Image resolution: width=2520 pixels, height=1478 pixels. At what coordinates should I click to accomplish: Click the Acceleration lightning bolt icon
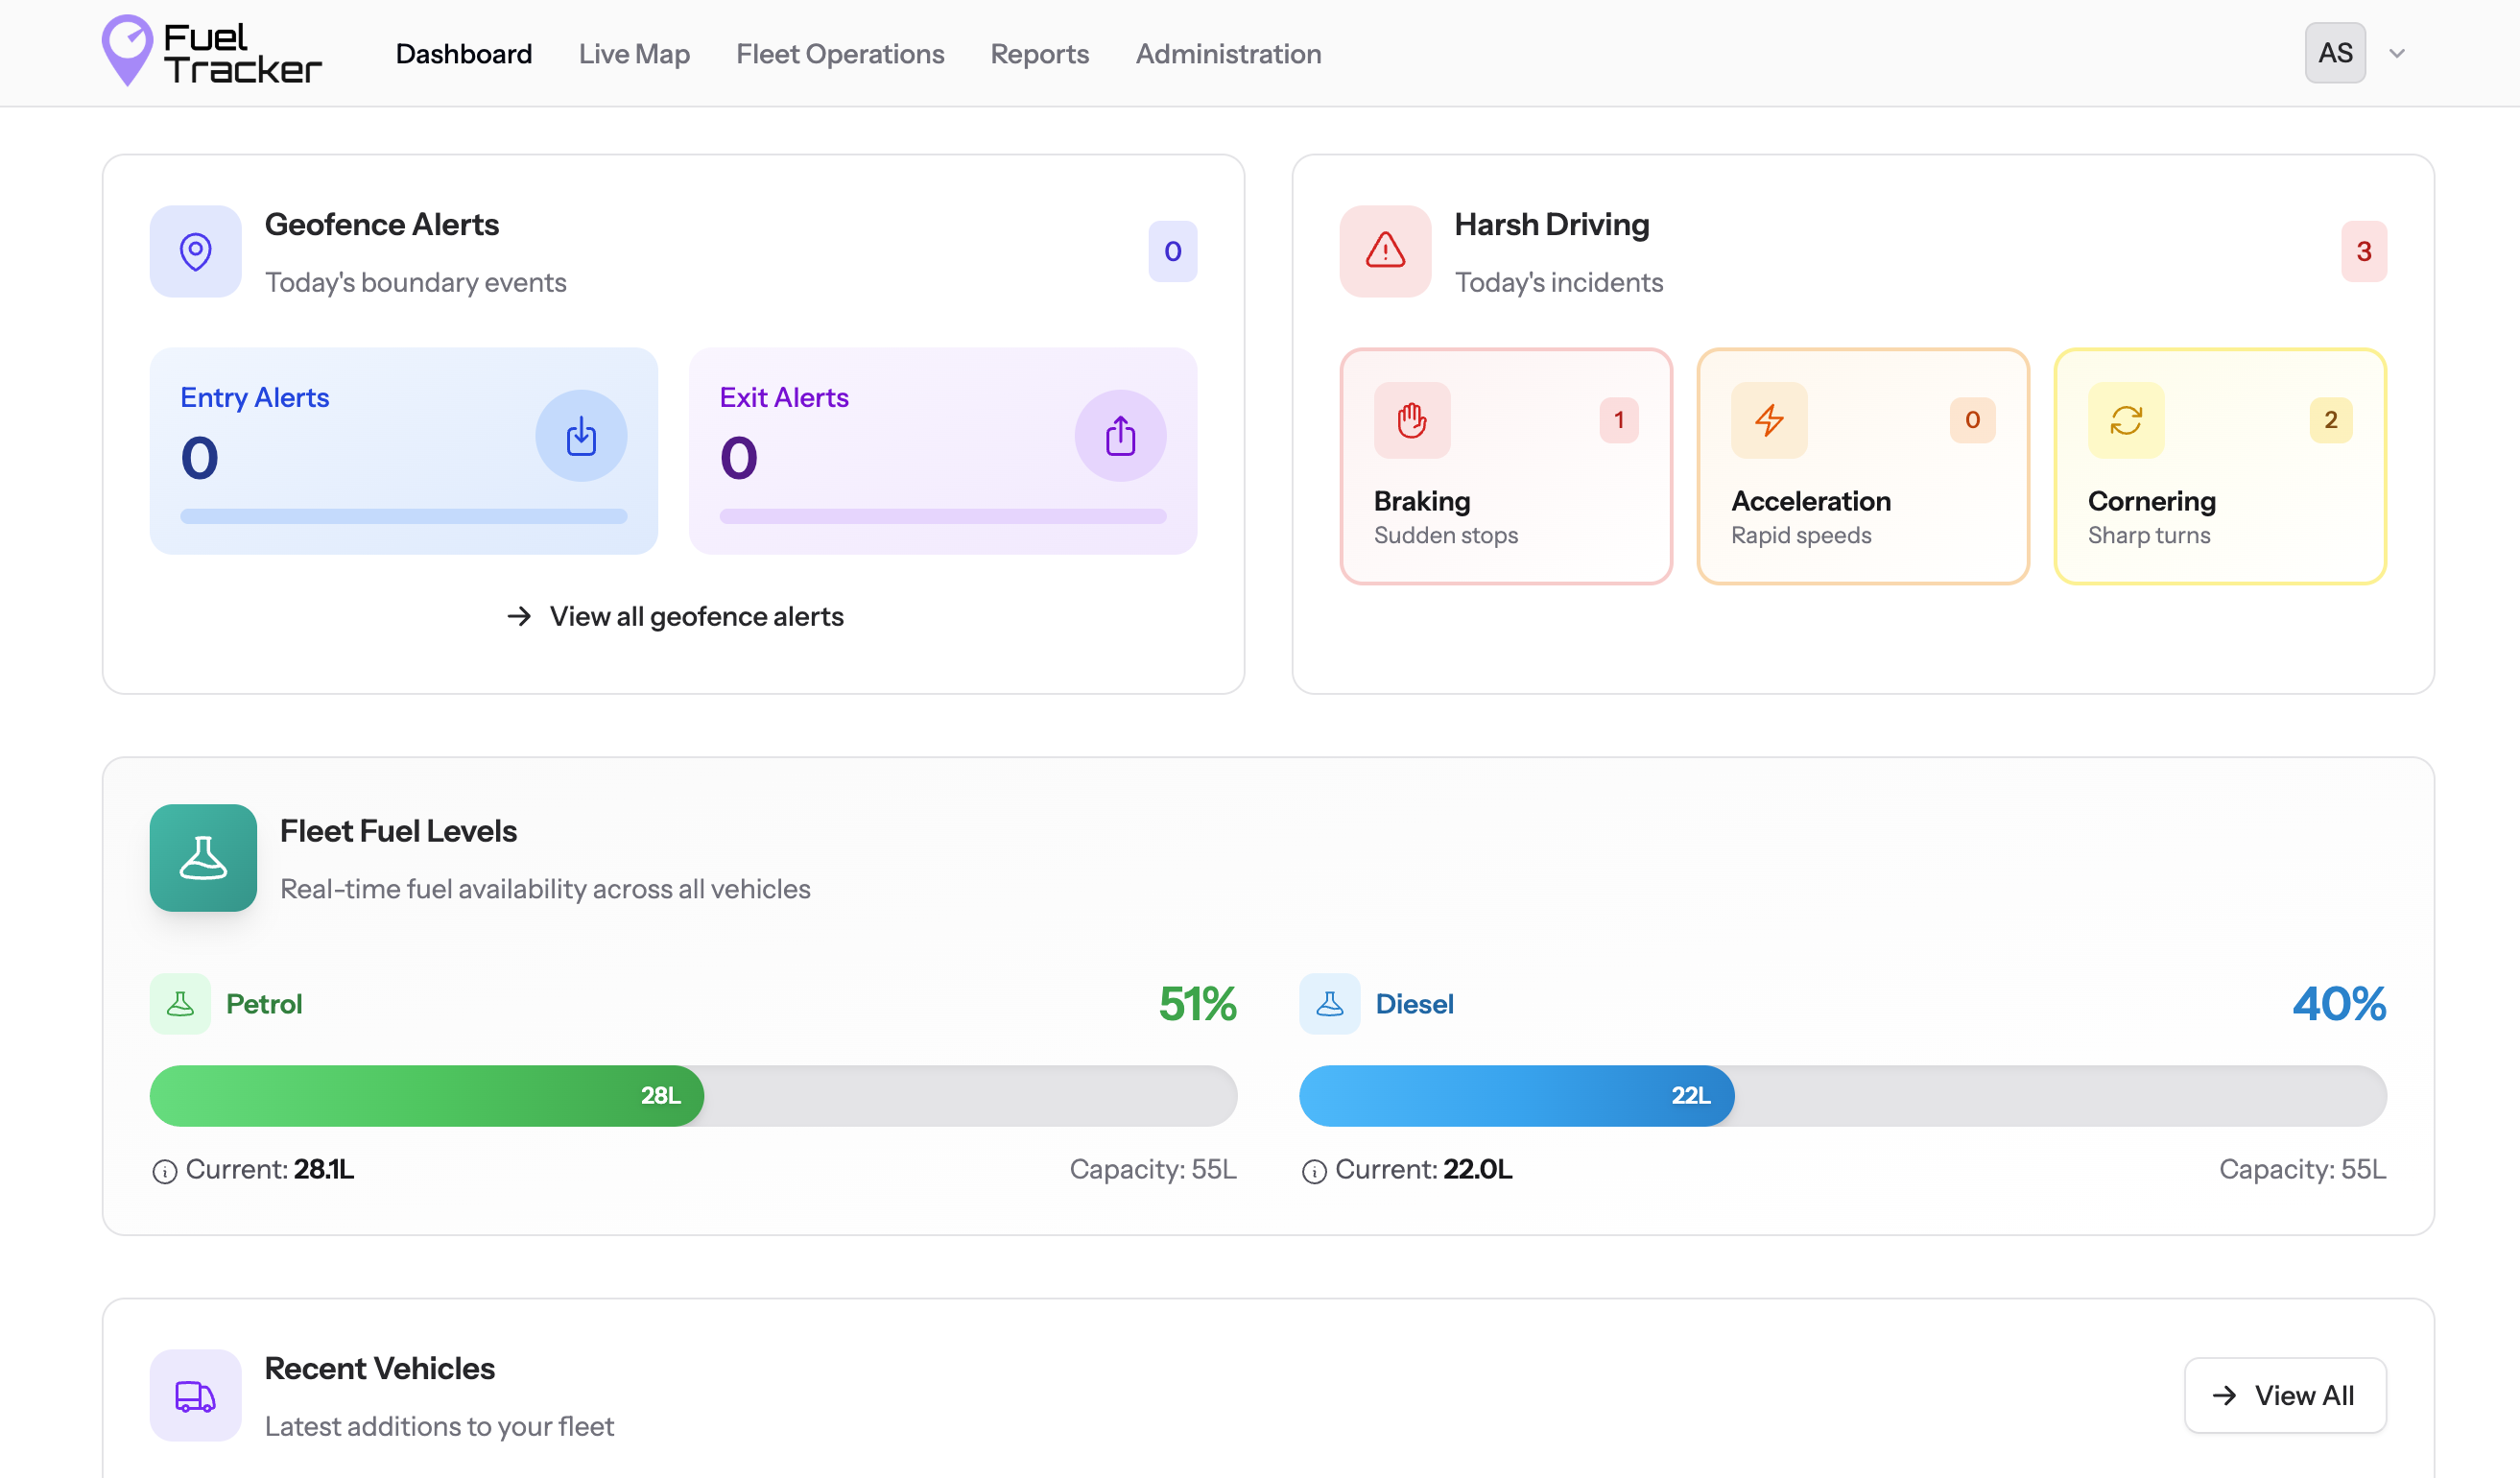click(1768, 420)
